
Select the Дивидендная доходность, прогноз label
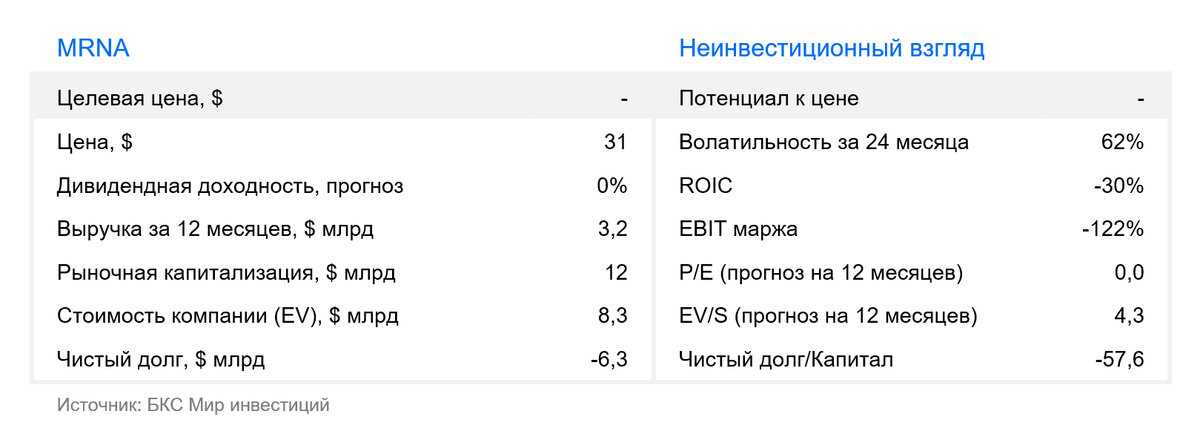click(230, 186)
